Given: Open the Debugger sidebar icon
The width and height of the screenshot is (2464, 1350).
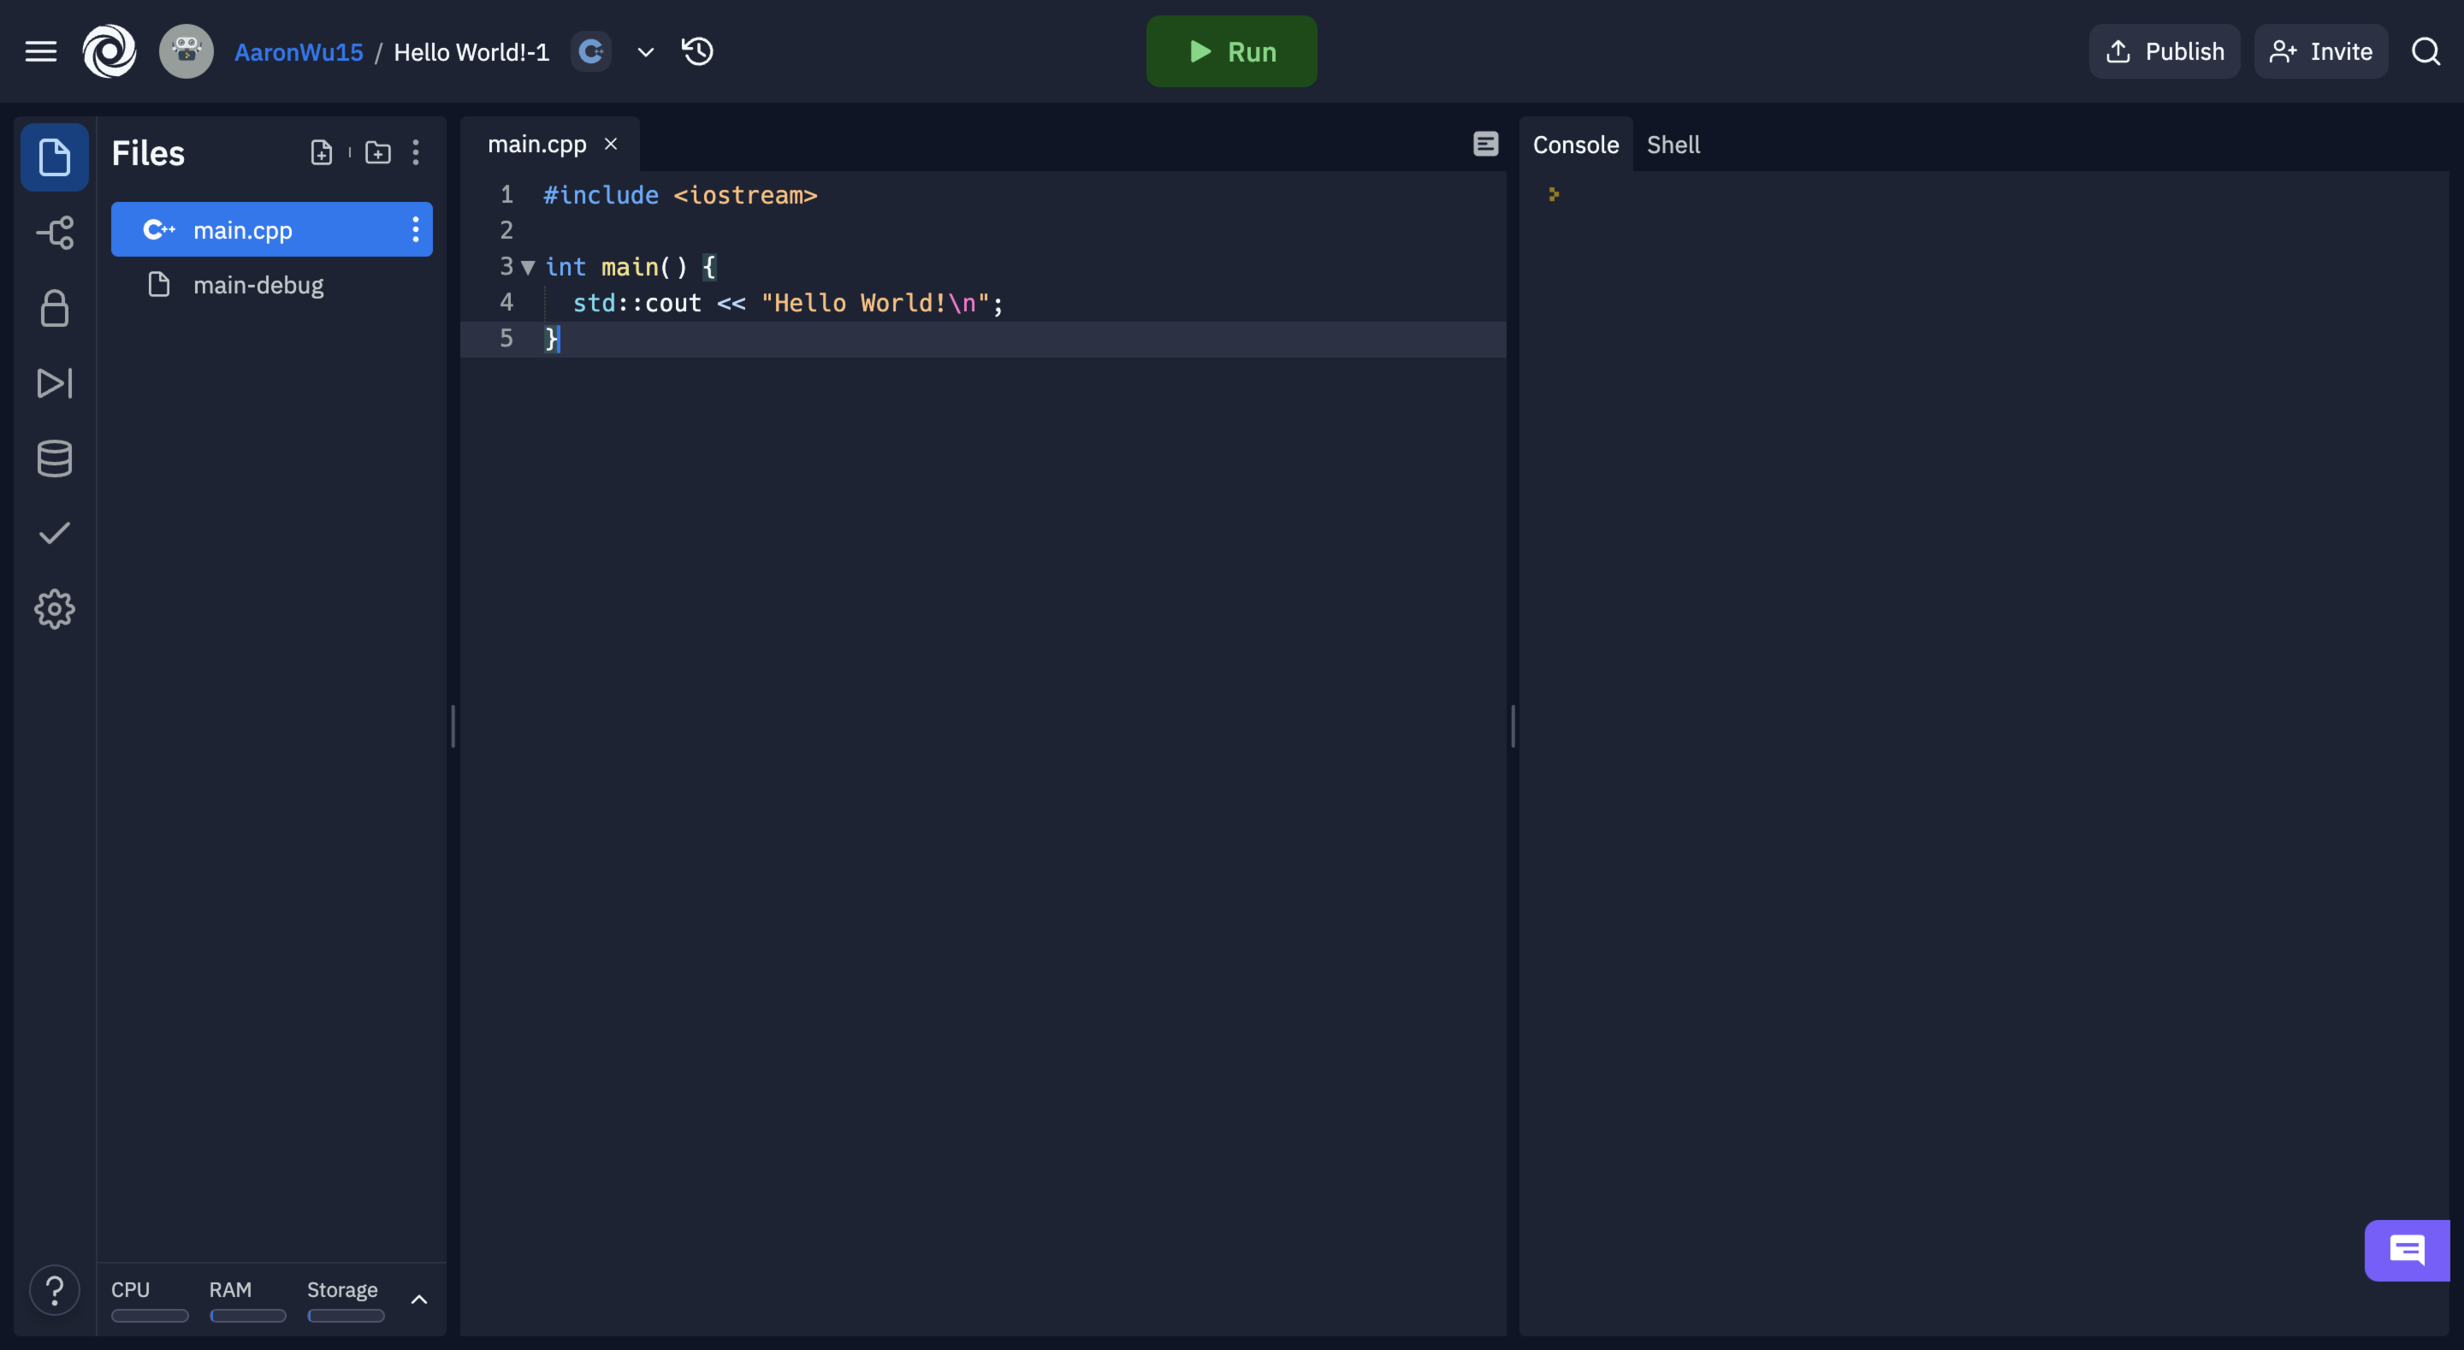Looking at the screenshot, I should (x=55, y=383).
